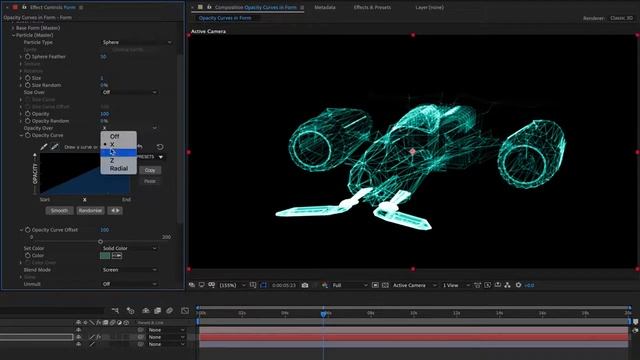This screenshot has width=640, height=360.
Task: Hide the third timeline layer with eye toggle
Action: click(79, 344)
